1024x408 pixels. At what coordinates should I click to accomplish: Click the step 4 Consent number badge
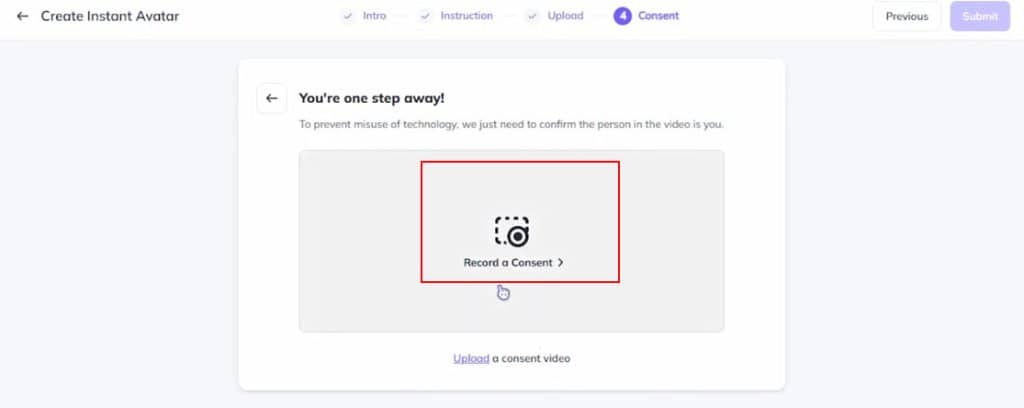pos(622,16)
